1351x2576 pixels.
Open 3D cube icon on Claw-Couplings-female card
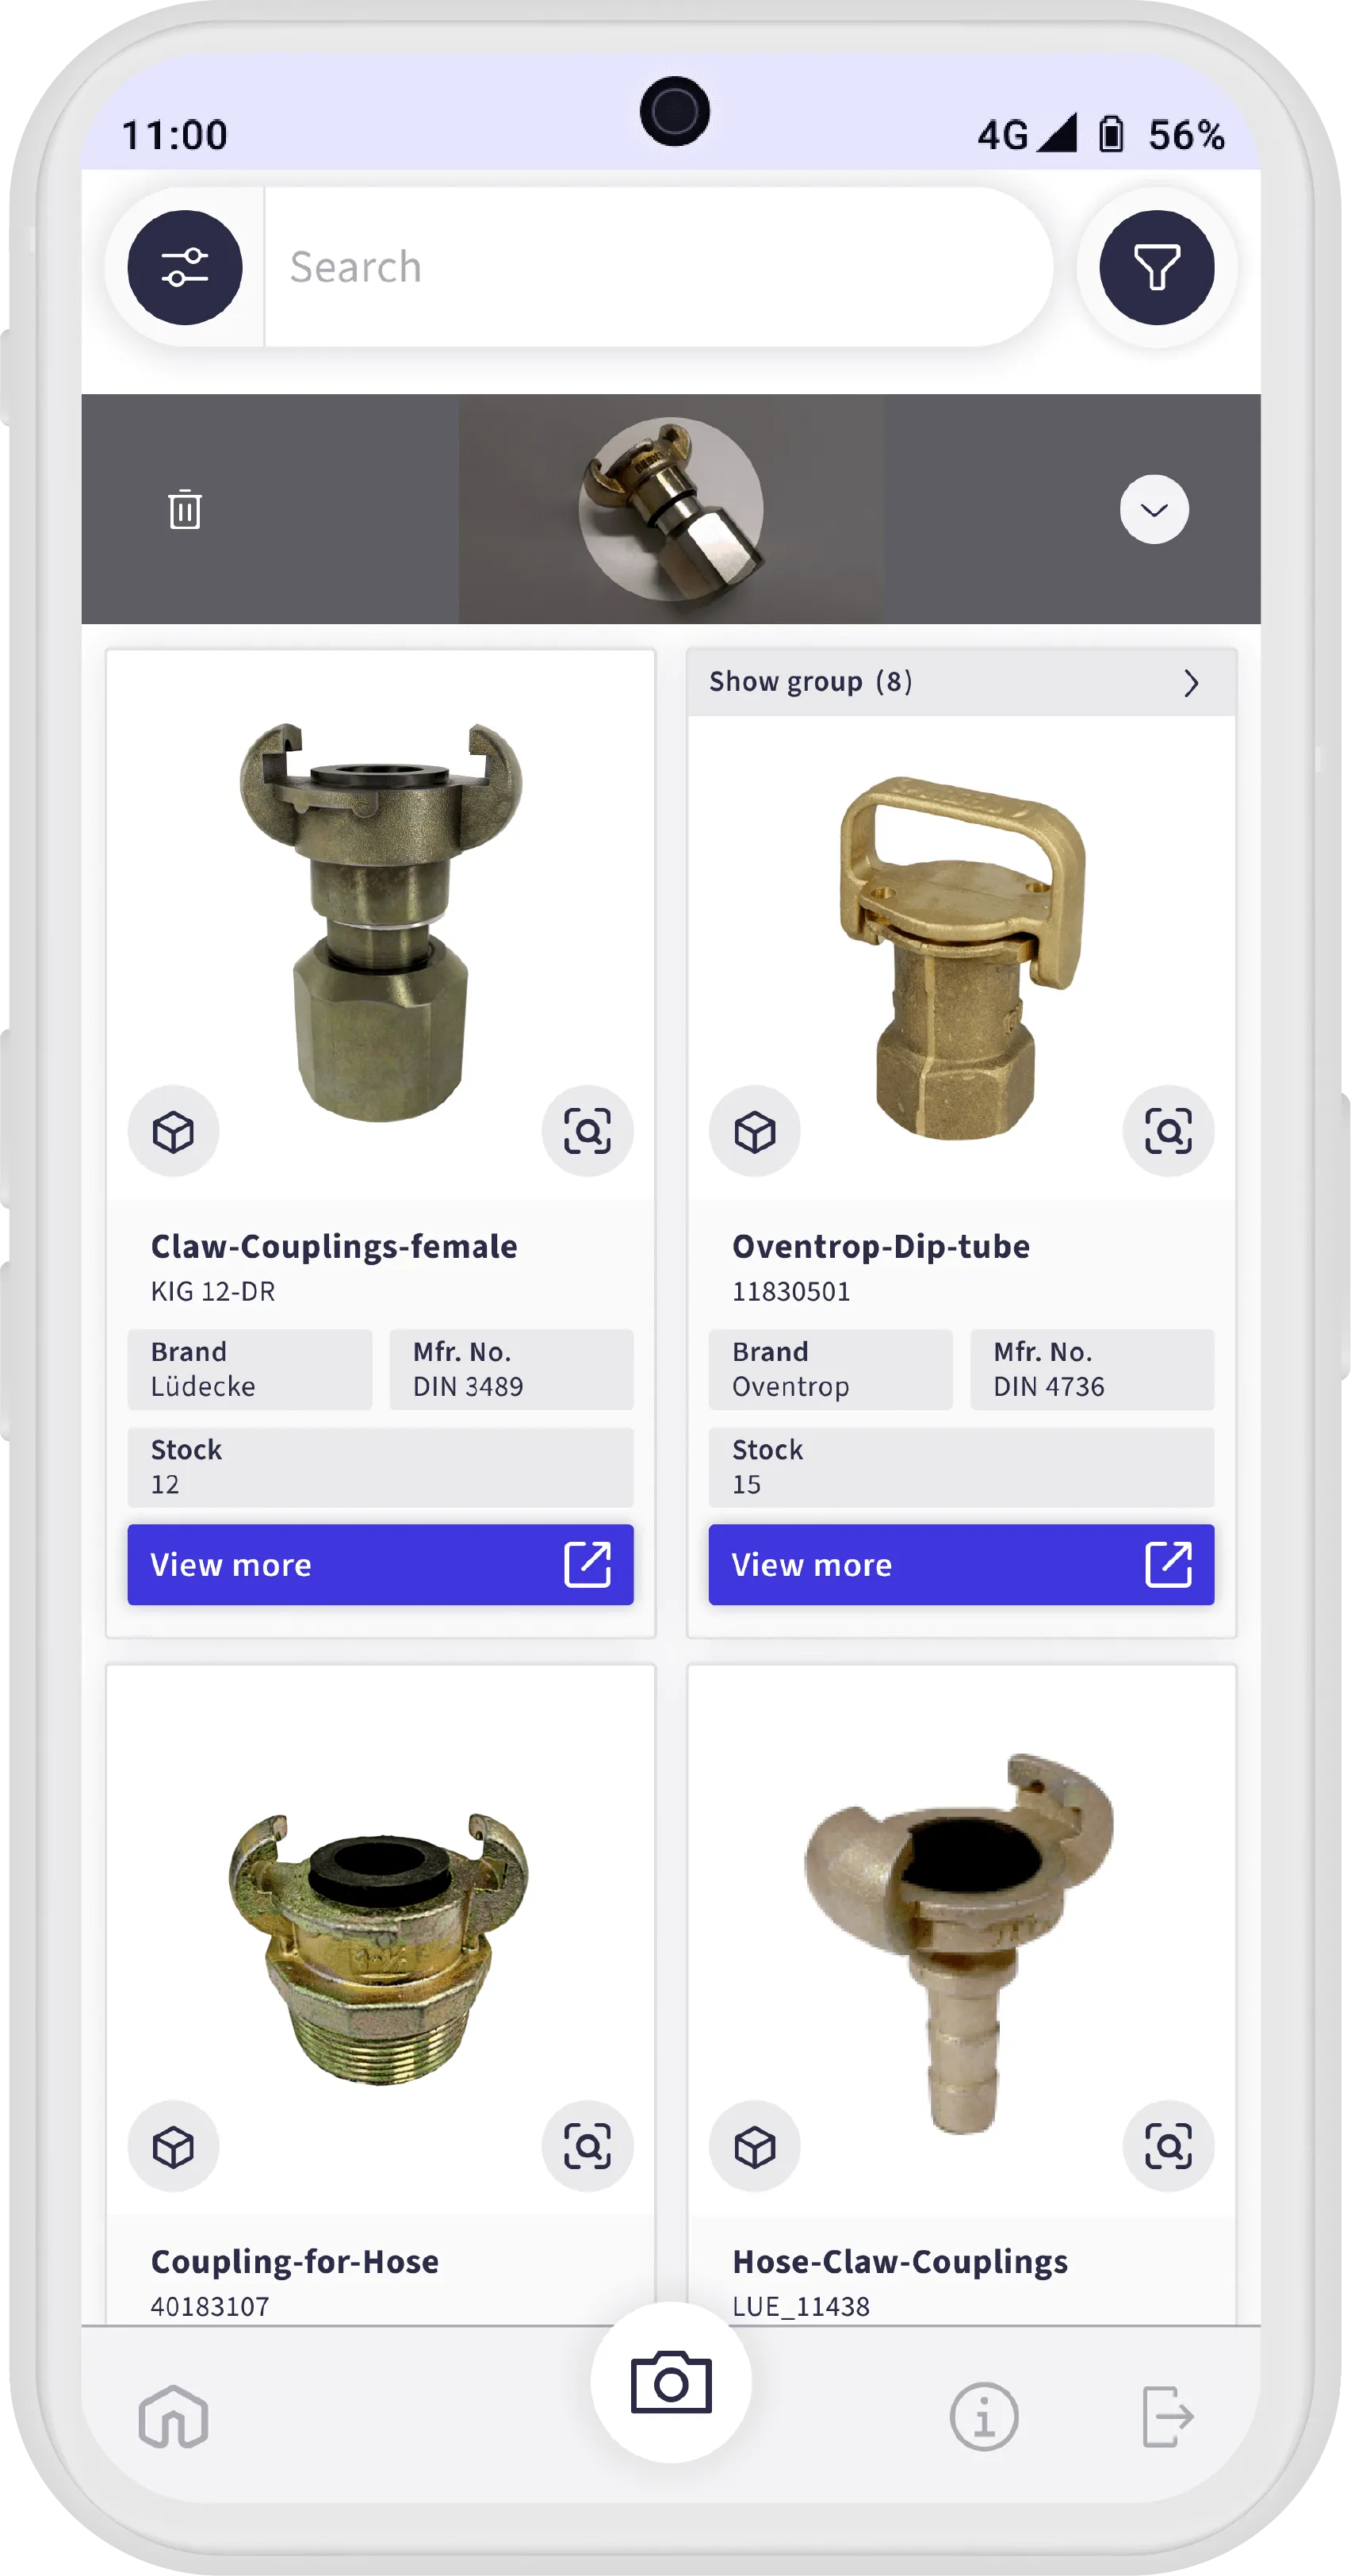coord(173,1131)
